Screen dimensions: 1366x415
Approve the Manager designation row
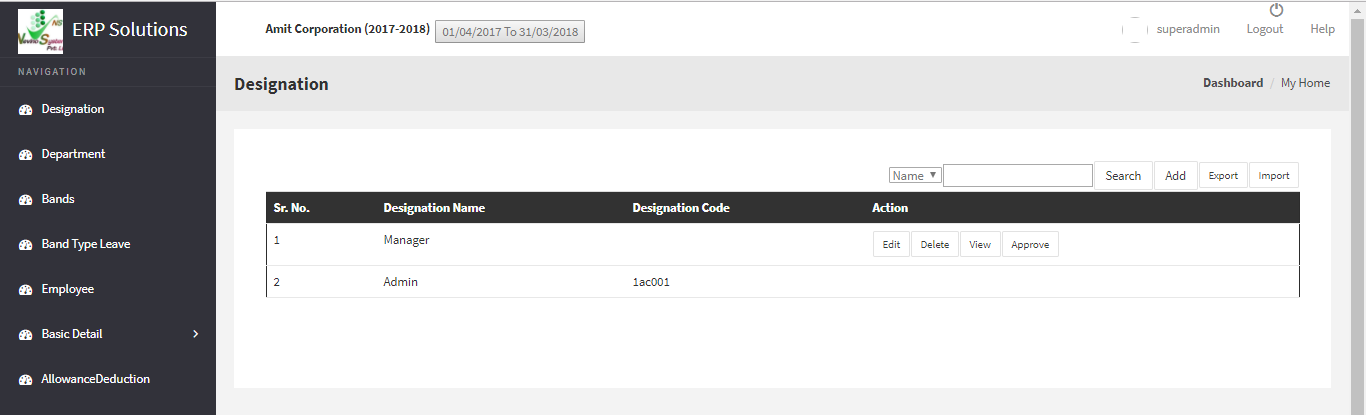1030,245
